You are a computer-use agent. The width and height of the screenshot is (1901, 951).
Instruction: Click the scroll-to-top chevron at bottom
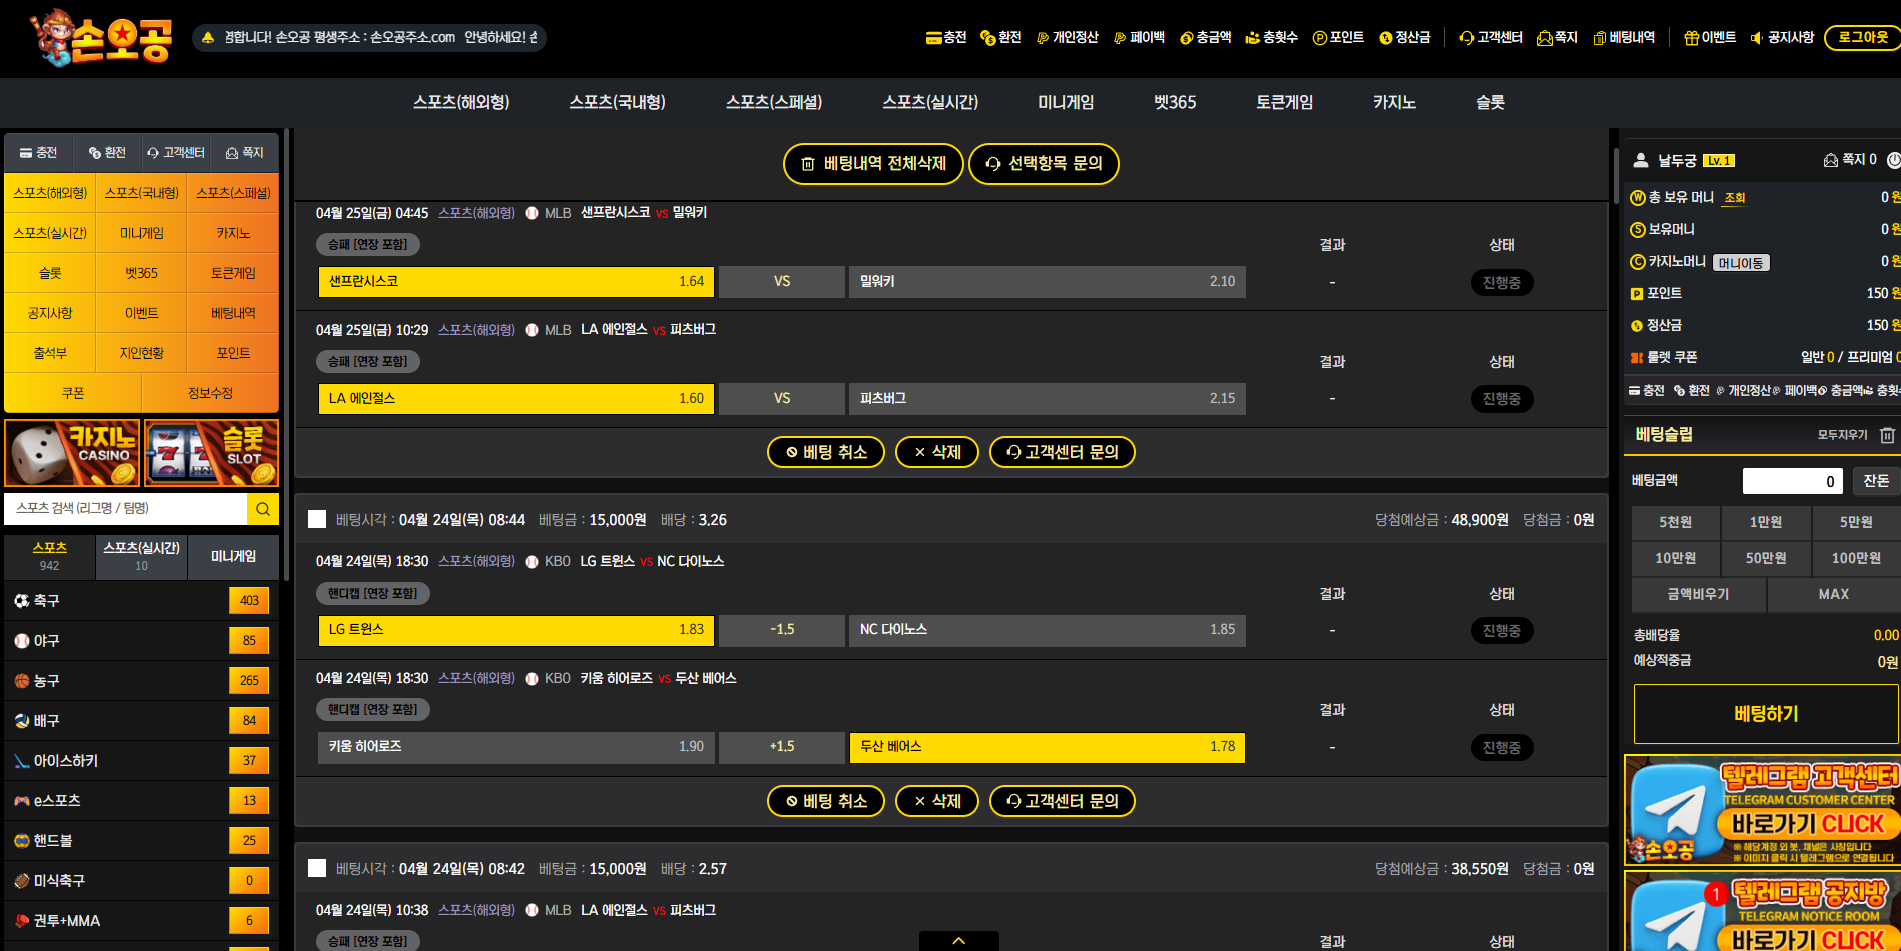958,941
